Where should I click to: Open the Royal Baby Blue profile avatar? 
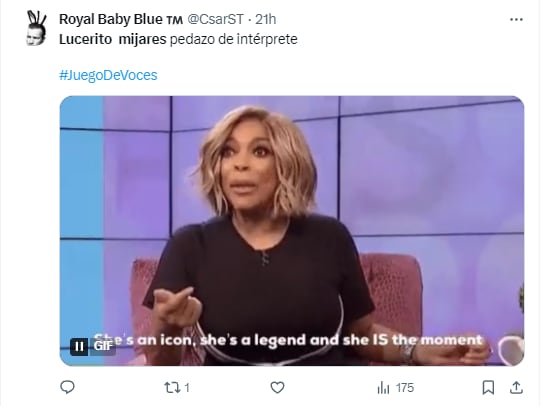click(36, 28)
